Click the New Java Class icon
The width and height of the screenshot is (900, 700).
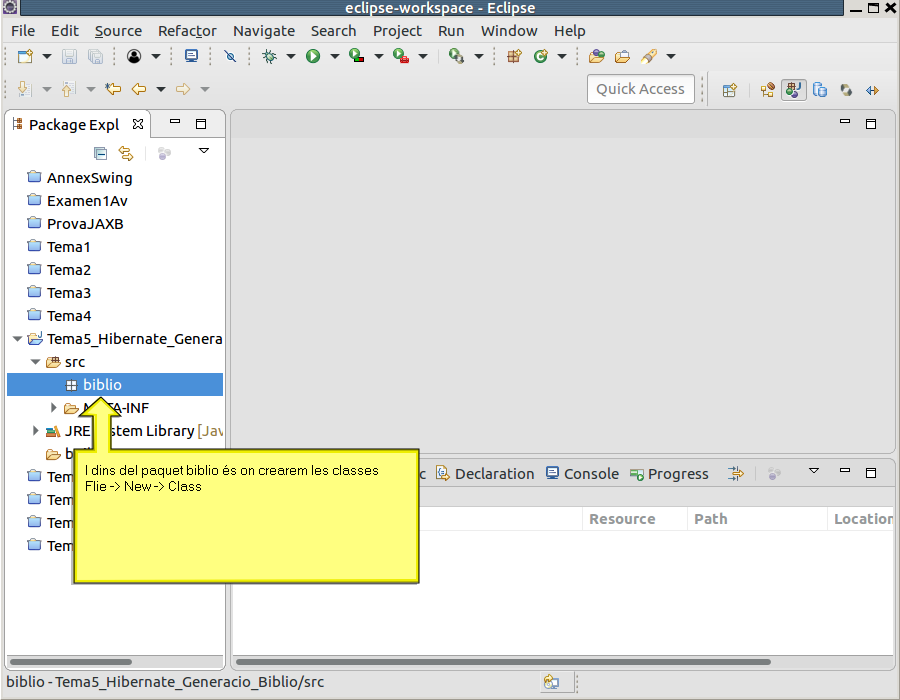[541, 56]
